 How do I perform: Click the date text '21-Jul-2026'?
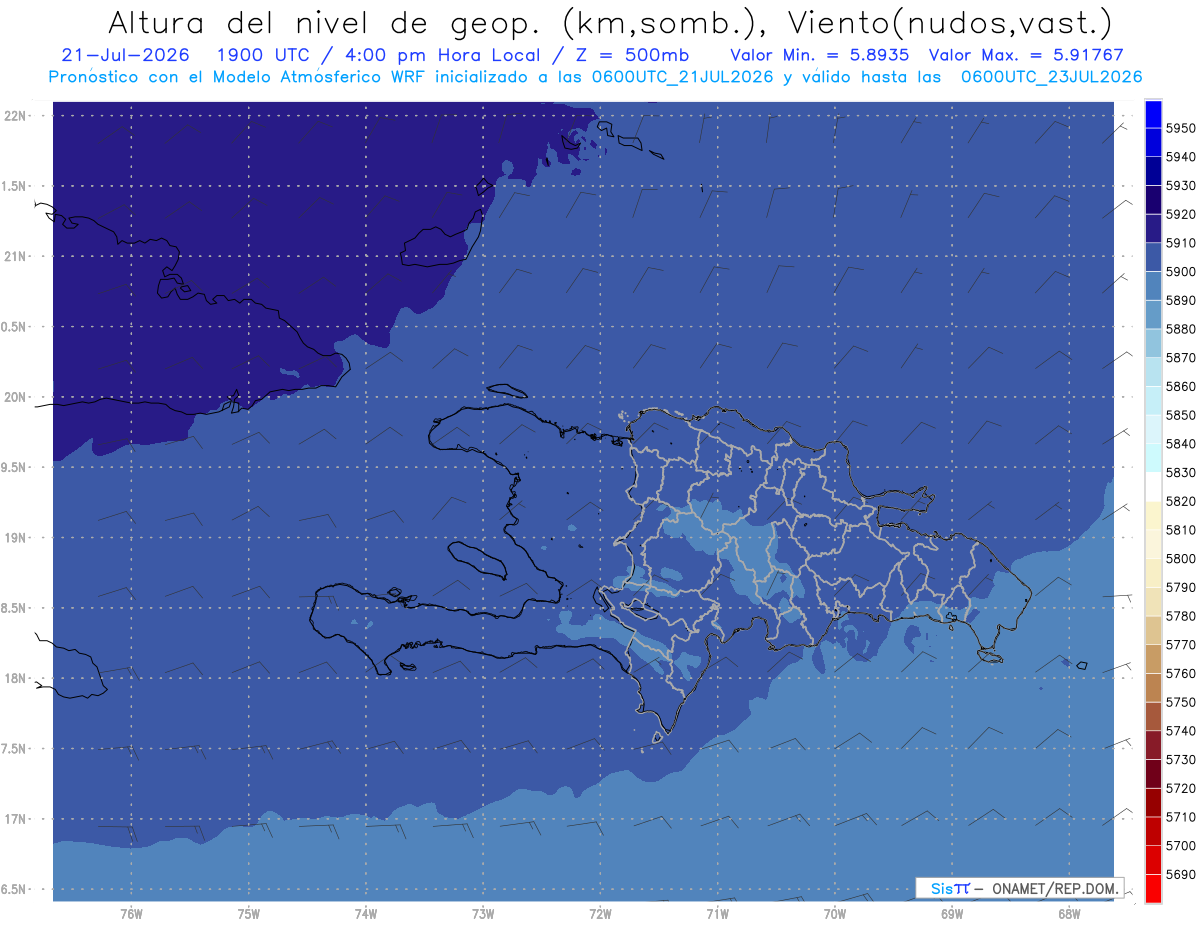[x=126, y=55]
